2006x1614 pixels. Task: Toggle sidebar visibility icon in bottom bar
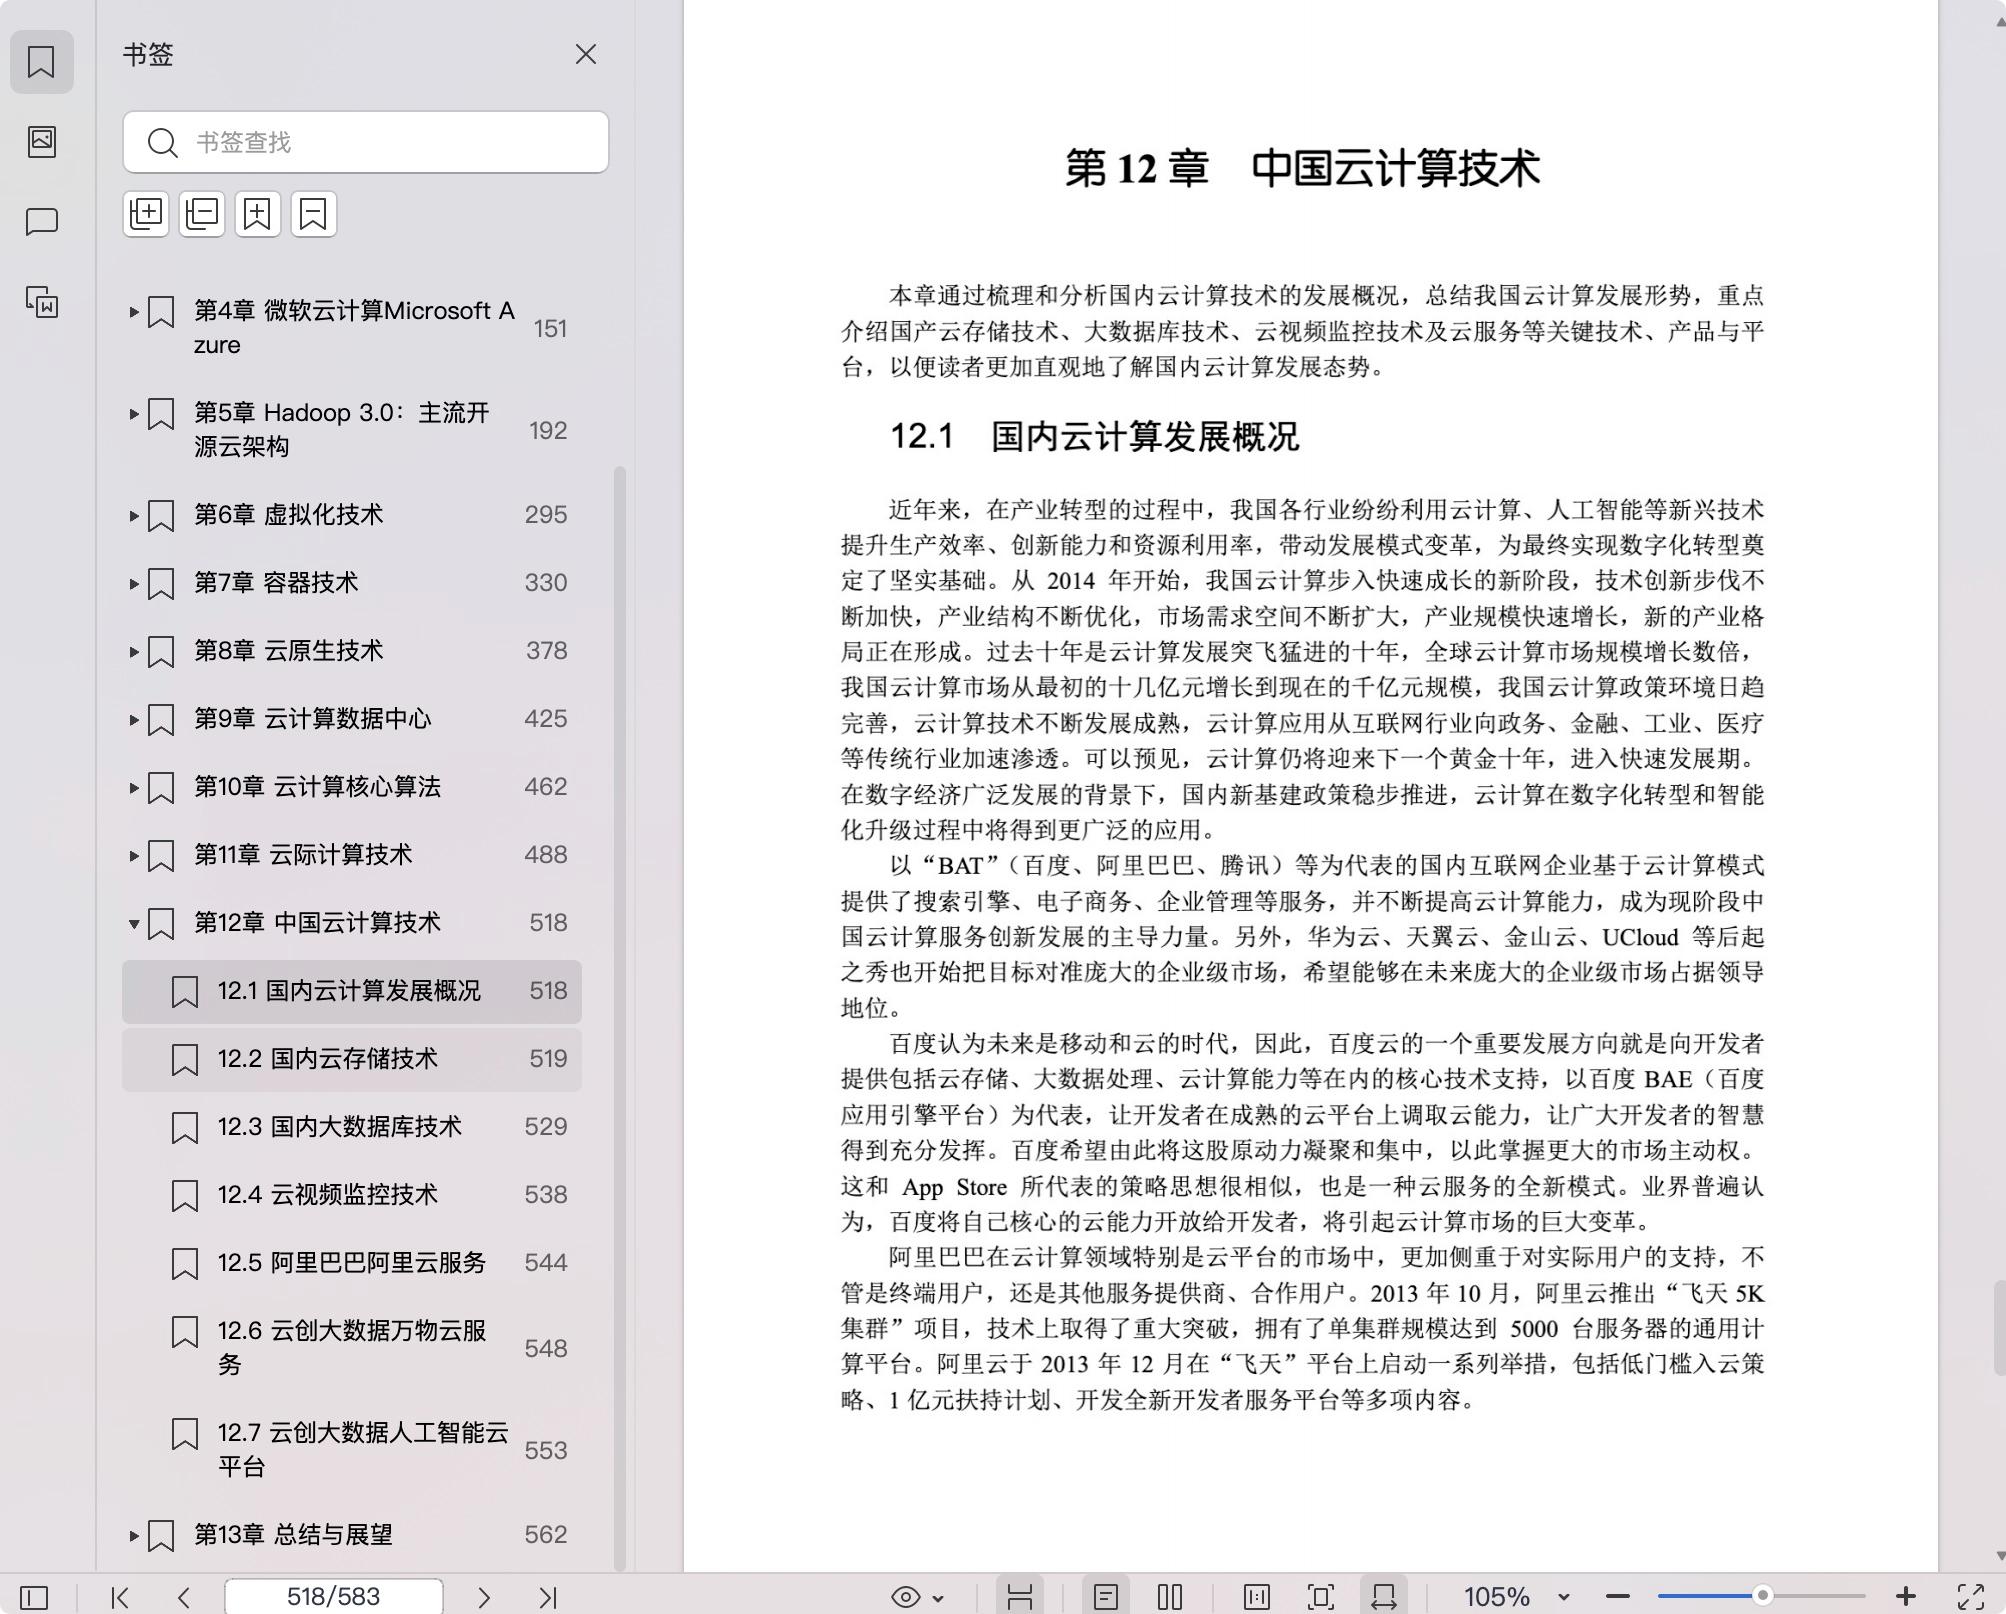pos(33,1597)
